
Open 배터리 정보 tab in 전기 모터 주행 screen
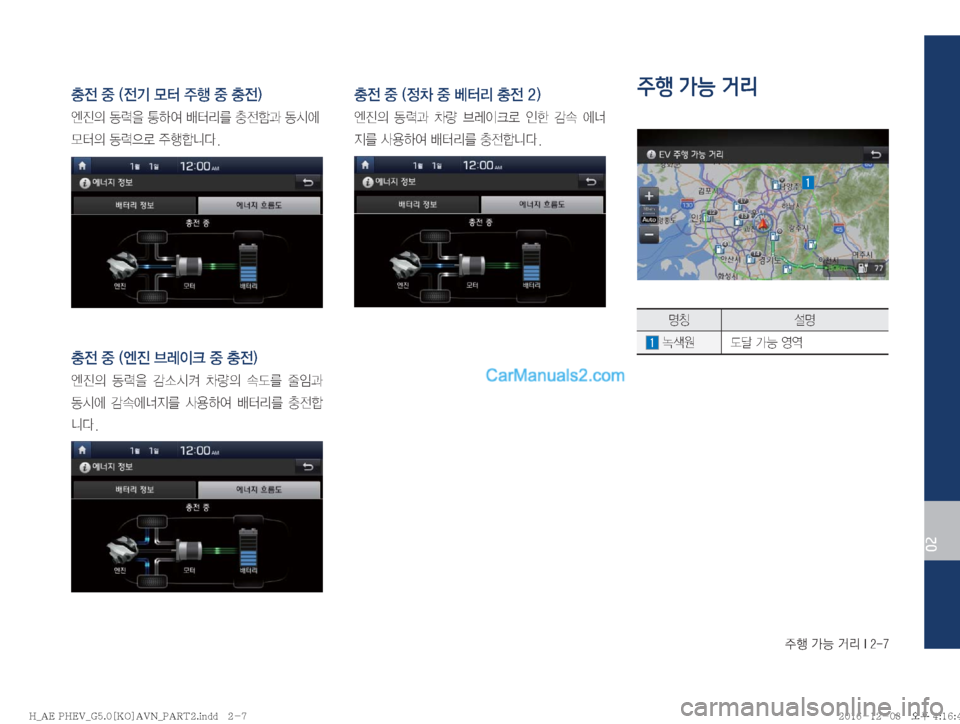135,205
